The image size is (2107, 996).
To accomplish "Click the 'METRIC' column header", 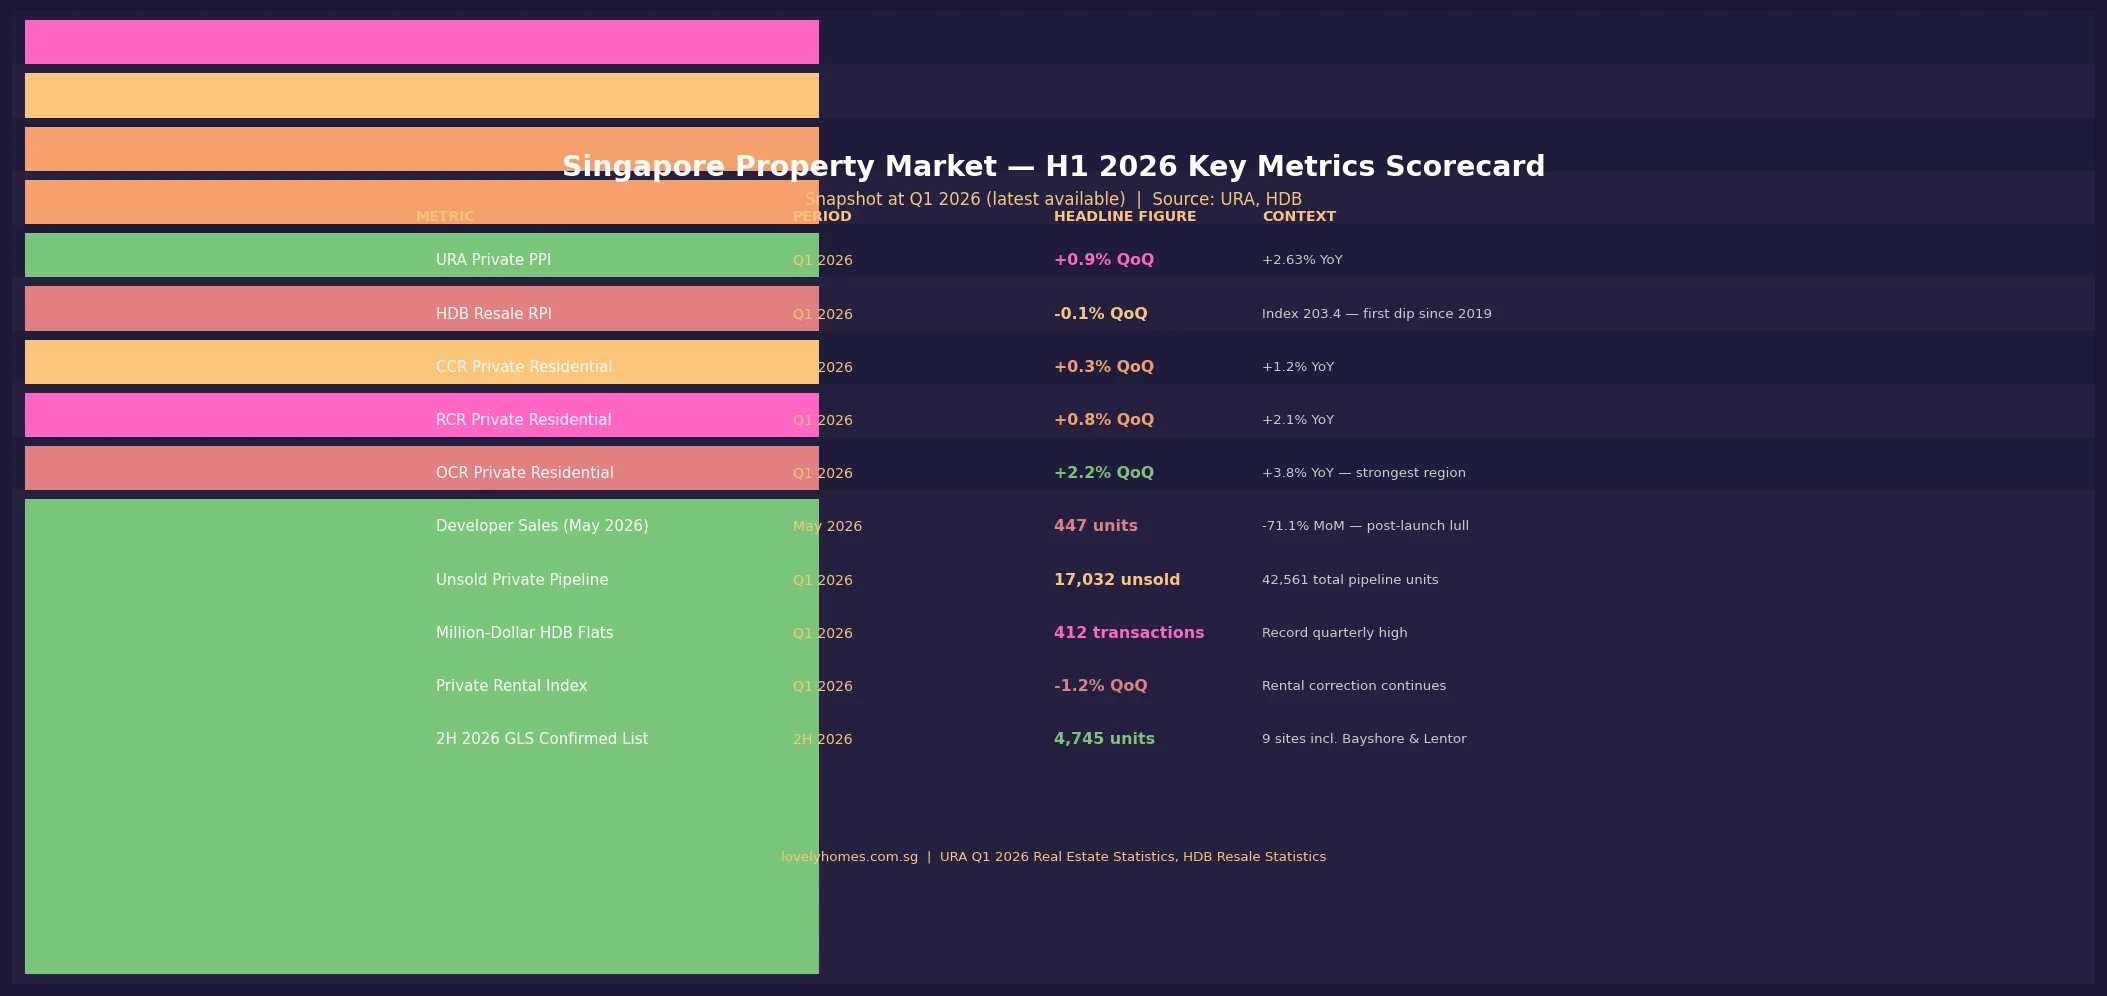I will pos(445,217).
